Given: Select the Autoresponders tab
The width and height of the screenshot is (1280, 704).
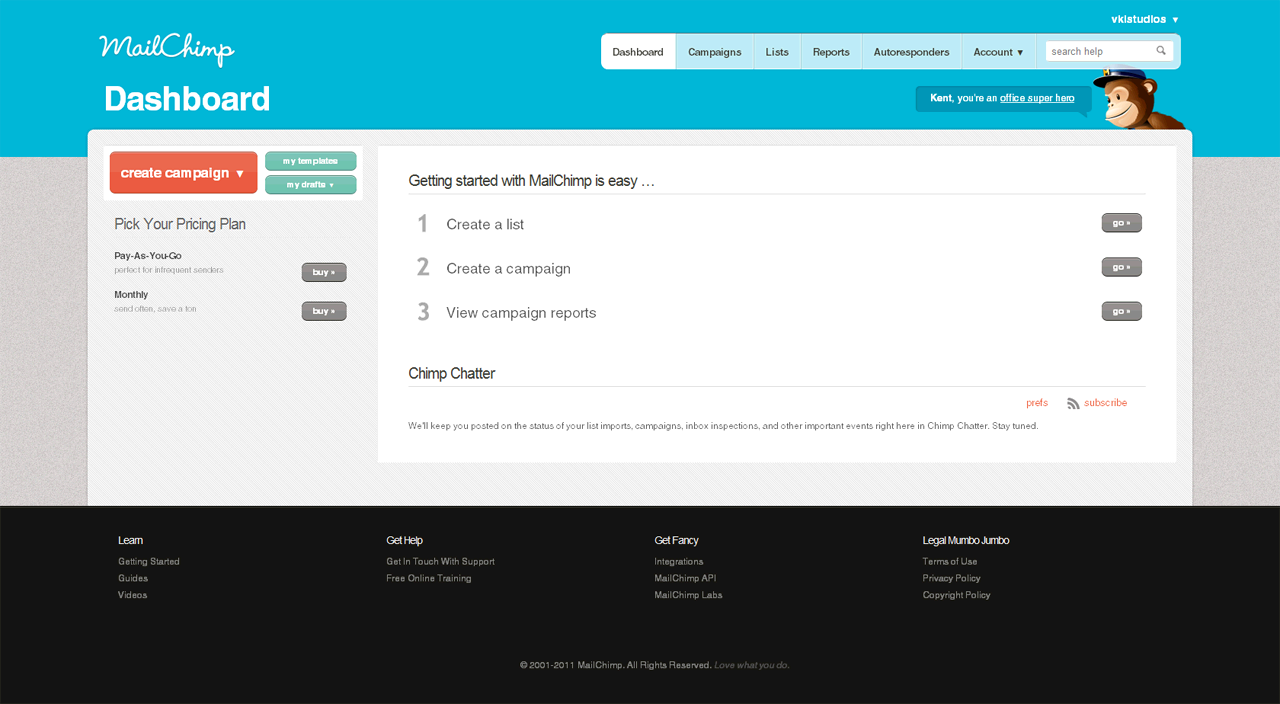Looking at the screenshot, I should (911, 52).
